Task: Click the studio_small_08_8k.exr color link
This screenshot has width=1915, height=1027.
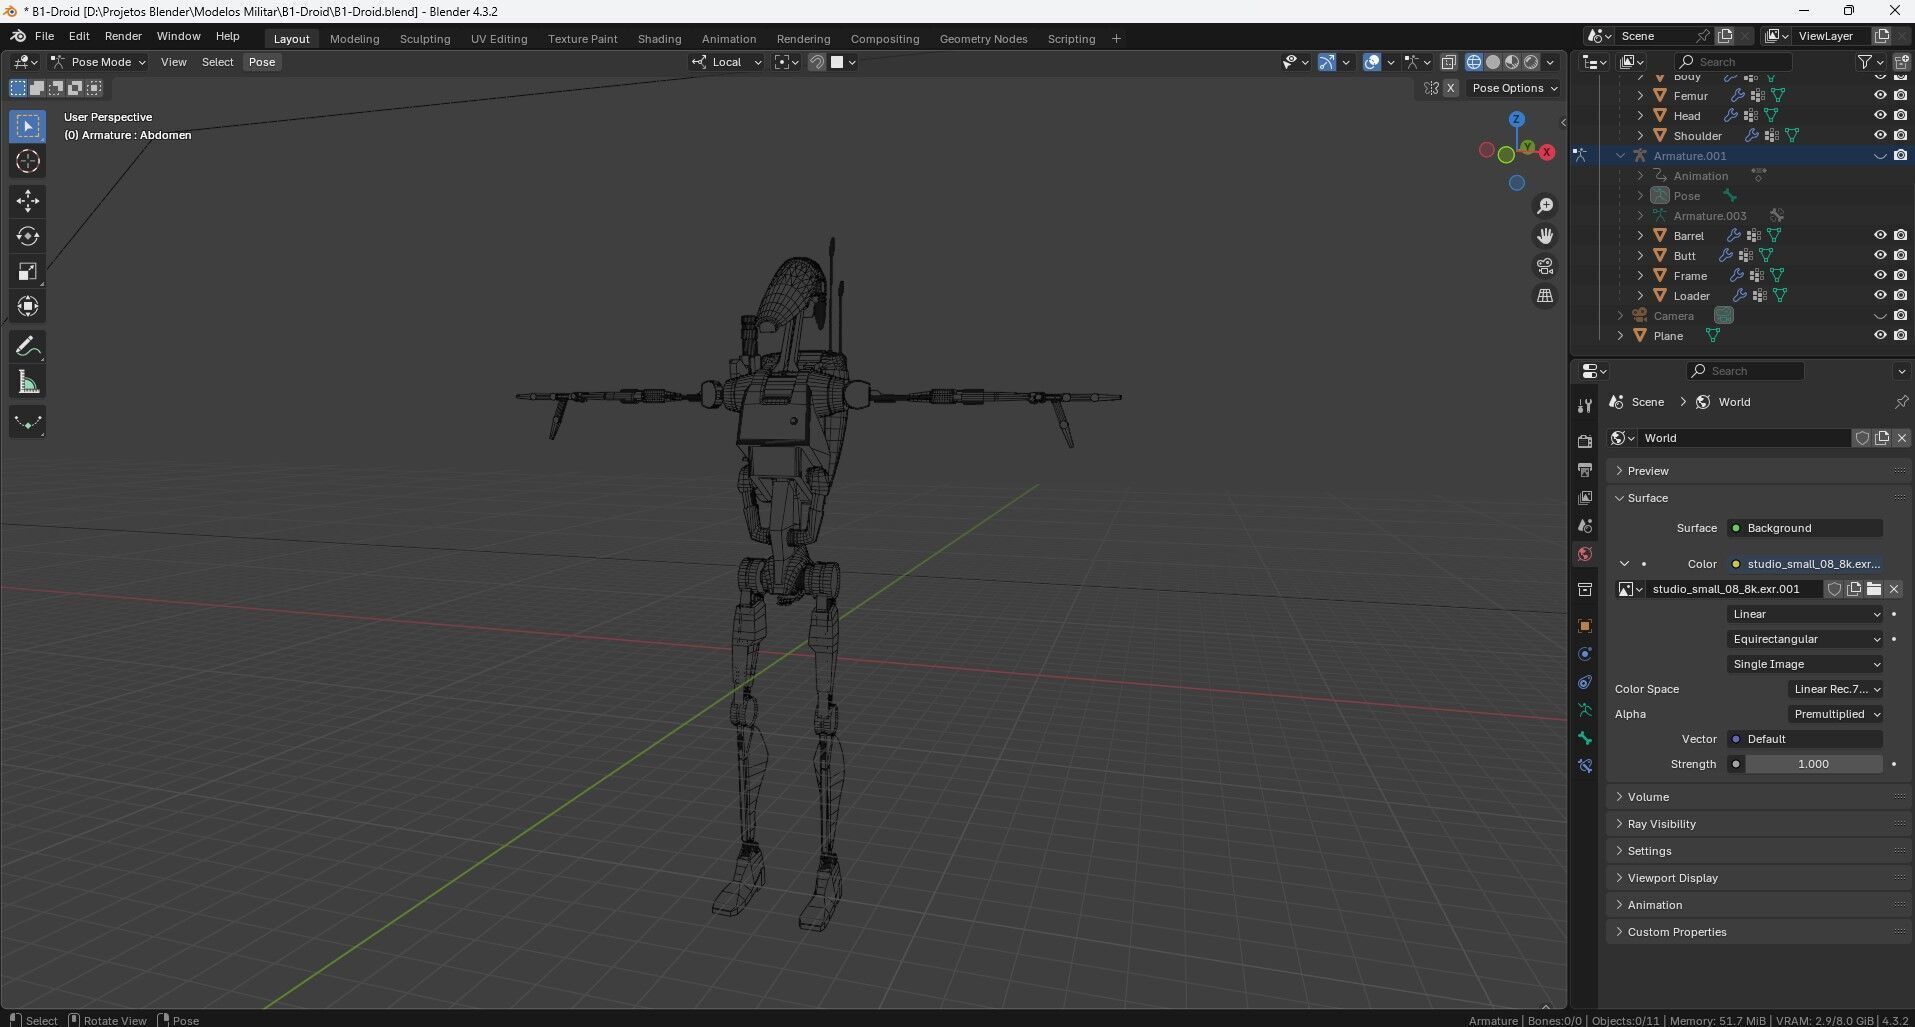Action: 1805,564
